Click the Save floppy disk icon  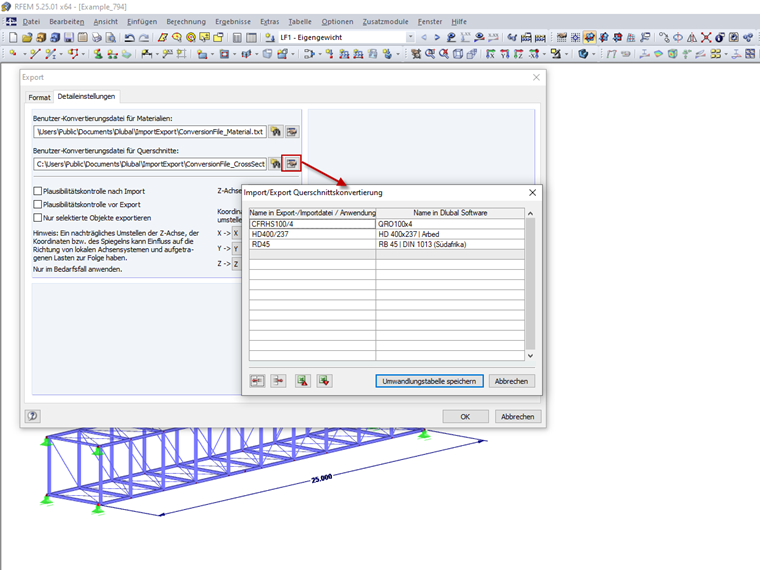click(x=69, y=37)
